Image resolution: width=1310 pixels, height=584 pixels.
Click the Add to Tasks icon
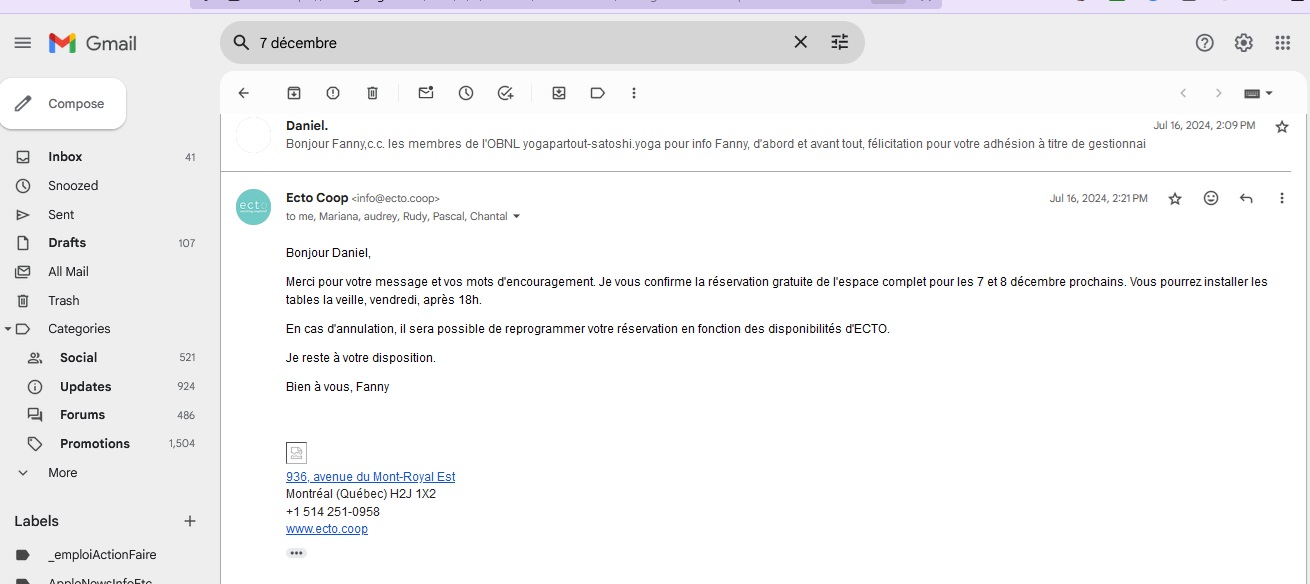[505, 93]
